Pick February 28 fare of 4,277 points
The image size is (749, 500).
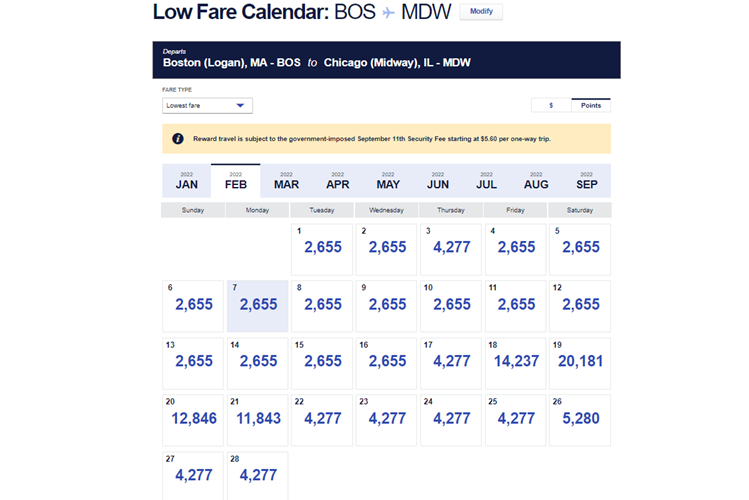click(258, 476)
